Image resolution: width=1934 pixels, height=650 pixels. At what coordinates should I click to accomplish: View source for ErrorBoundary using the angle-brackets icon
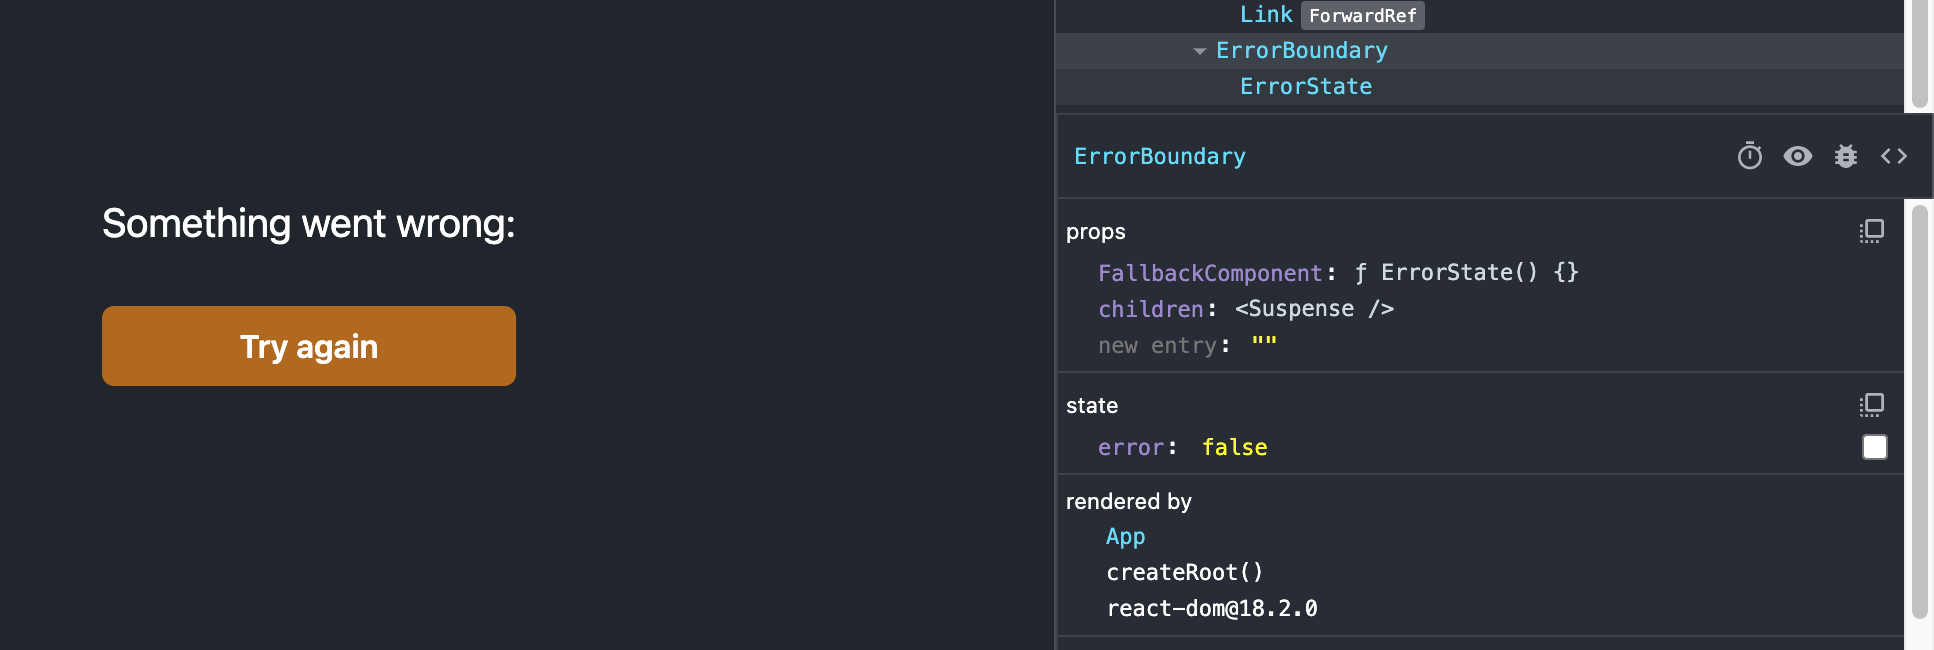1894,156
